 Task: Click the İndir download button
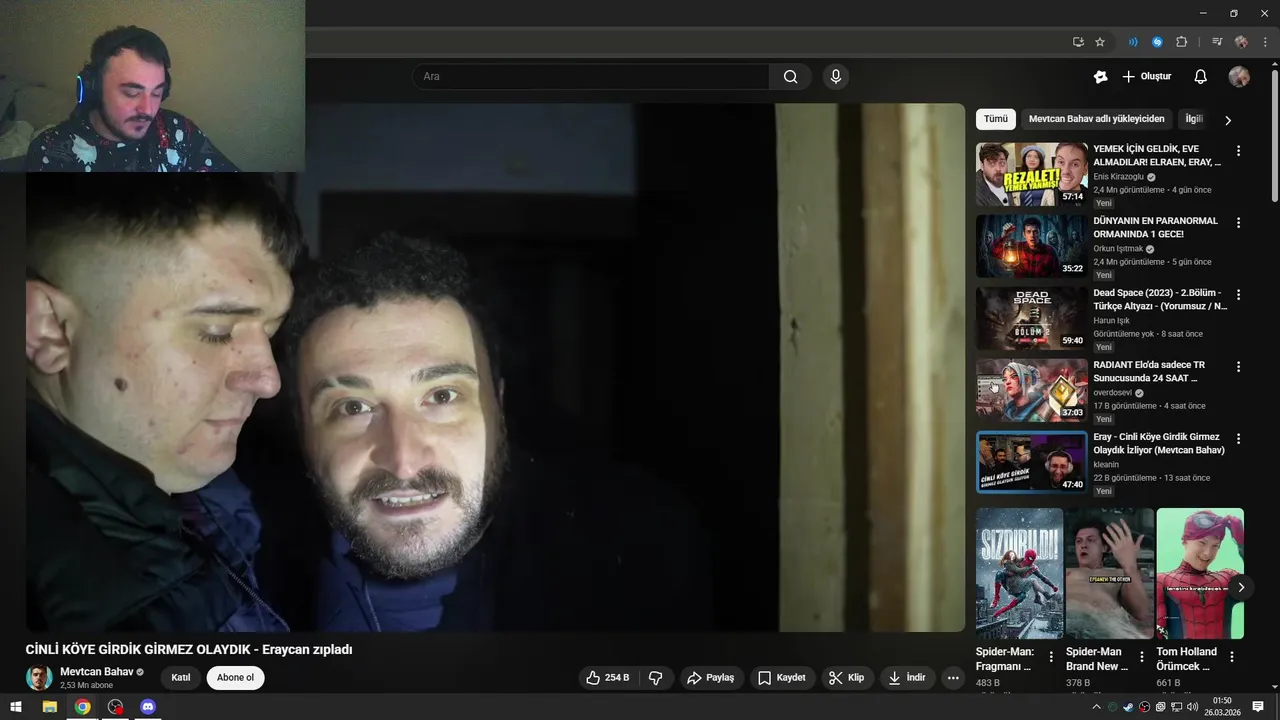click(x=907, y=678)
